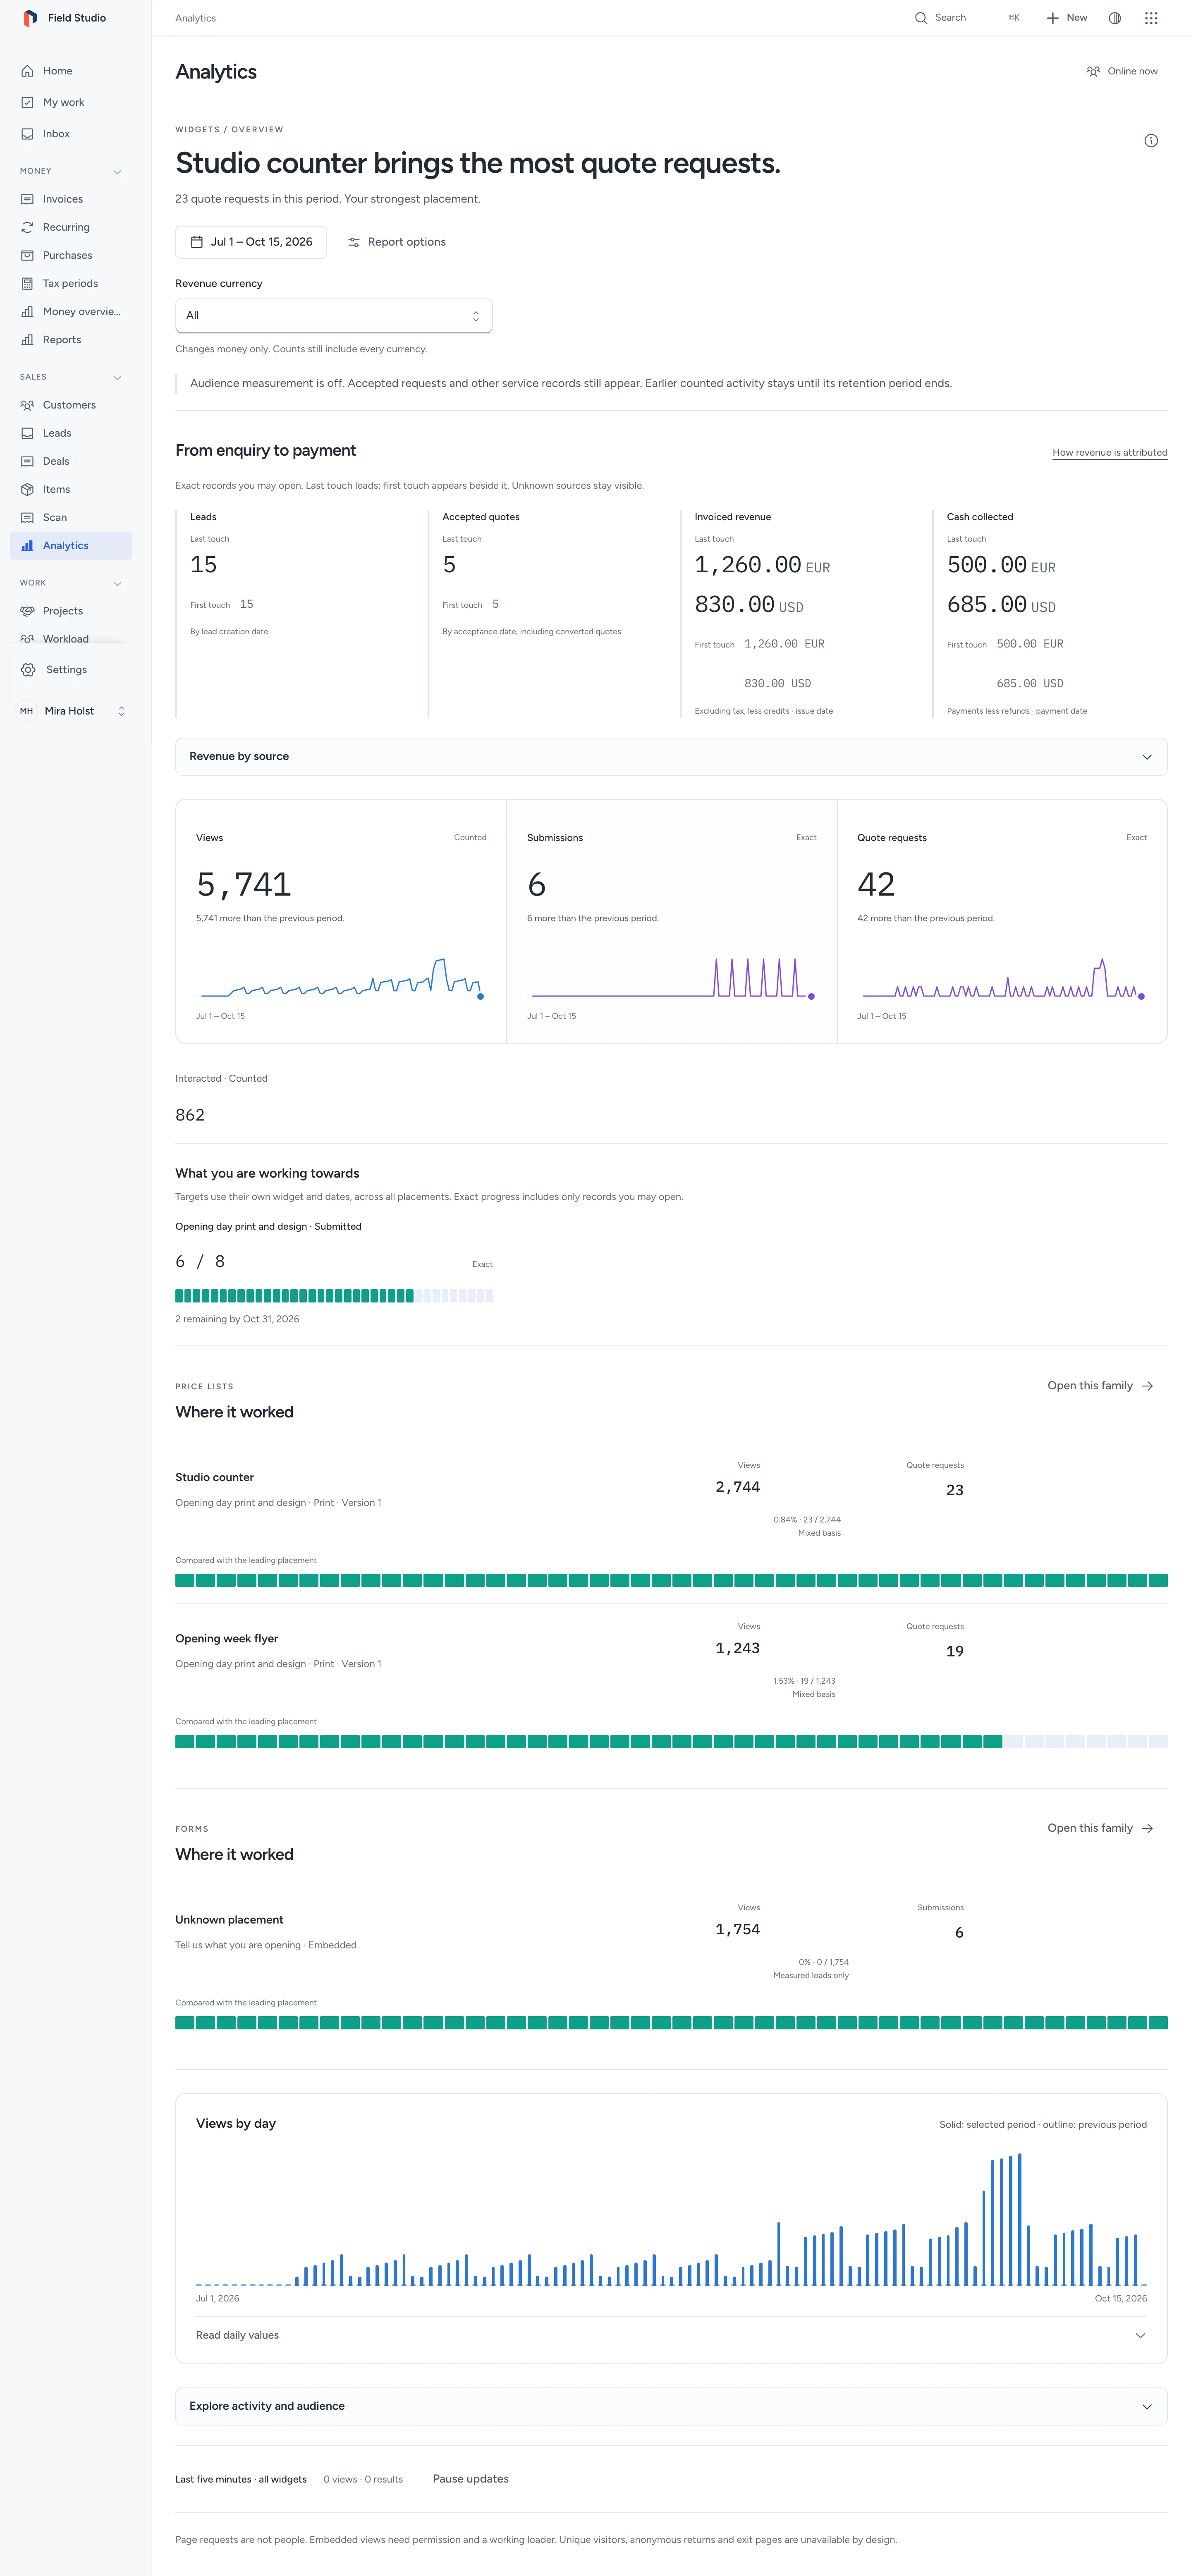Open the Deals icon

click(x=27, y=461)
